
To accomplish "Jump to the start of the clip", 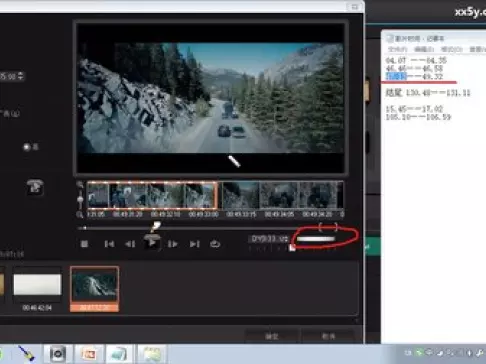I will [x=109, y=244].
